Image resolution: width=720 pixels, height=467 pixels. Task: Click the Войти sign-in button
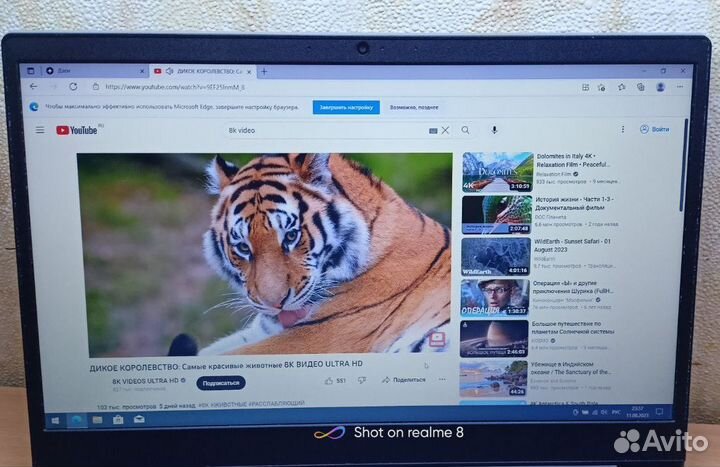pos(655,129)
